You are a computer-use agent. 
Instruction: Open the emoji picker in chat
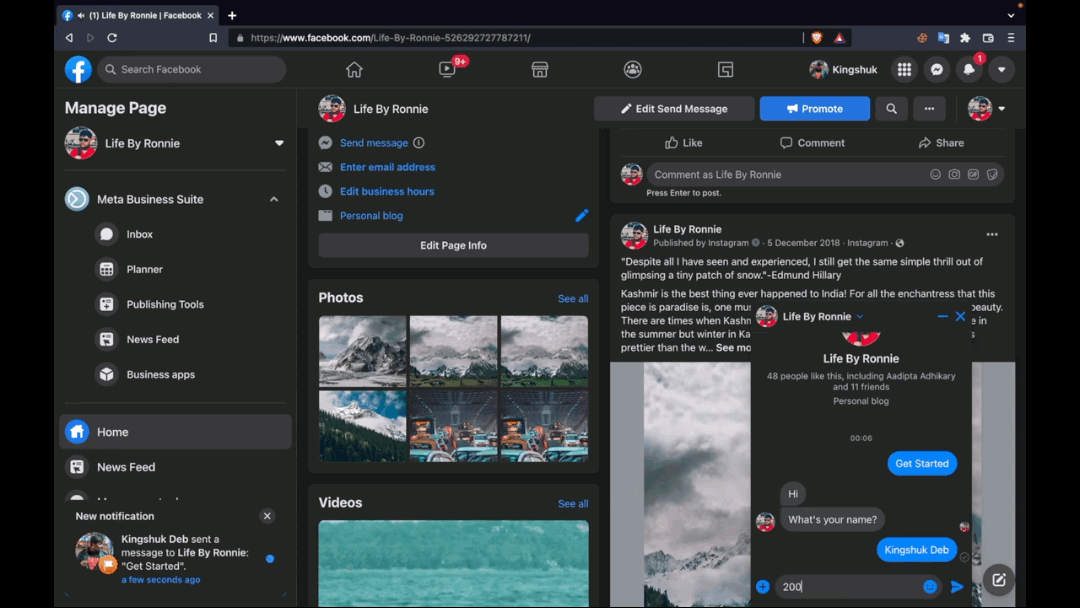click(x=930, y=587)
